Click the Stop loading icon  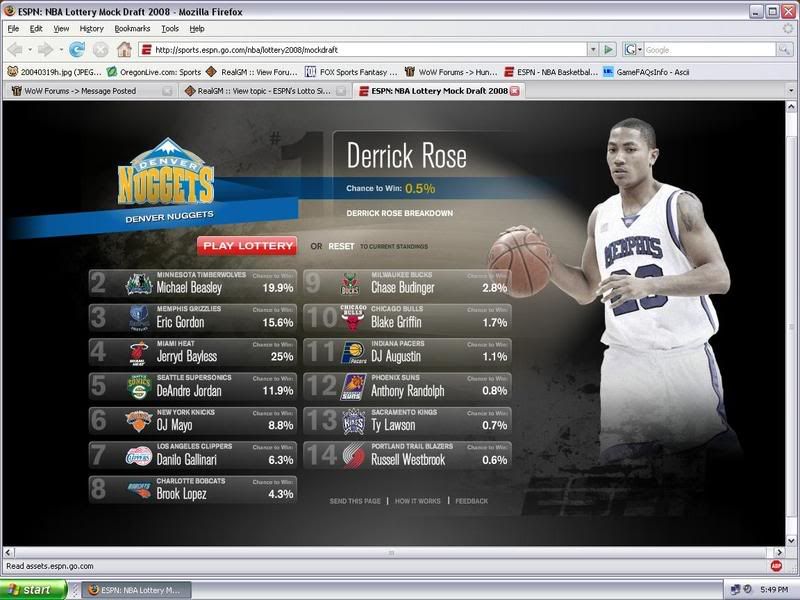click(x=101, y=49)
